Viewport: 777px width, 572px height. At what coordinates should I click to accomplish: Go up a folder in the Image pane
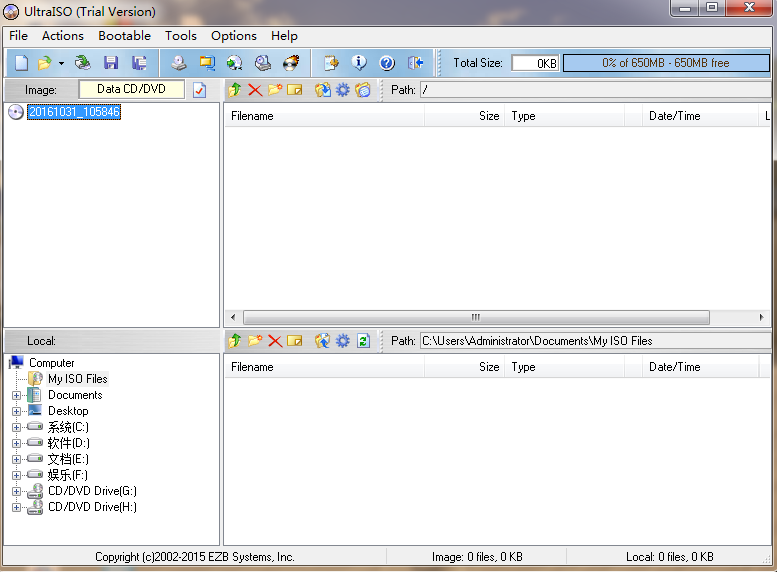point(235,90)
